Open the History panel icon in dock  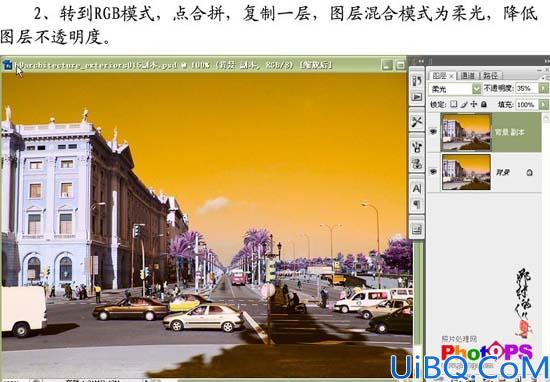(x=417, y=81)
